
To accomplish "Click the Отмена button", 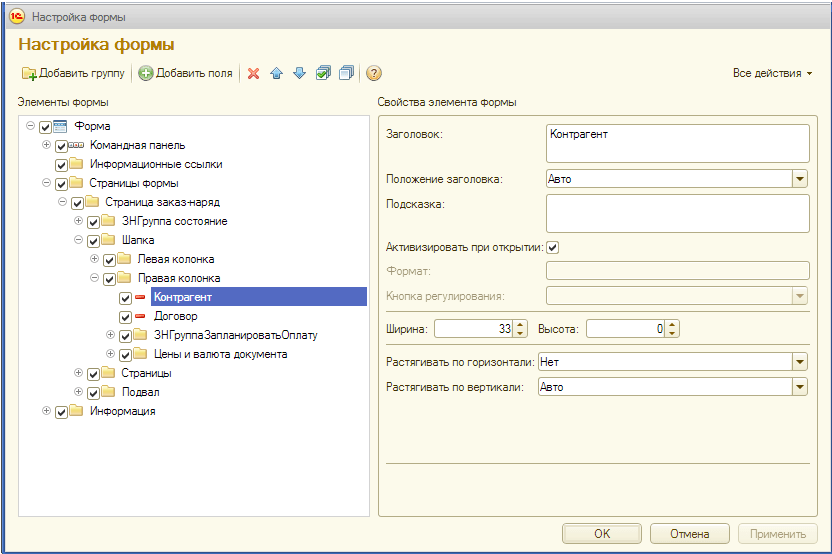I will pyautogui.click(x=689, y=534).
